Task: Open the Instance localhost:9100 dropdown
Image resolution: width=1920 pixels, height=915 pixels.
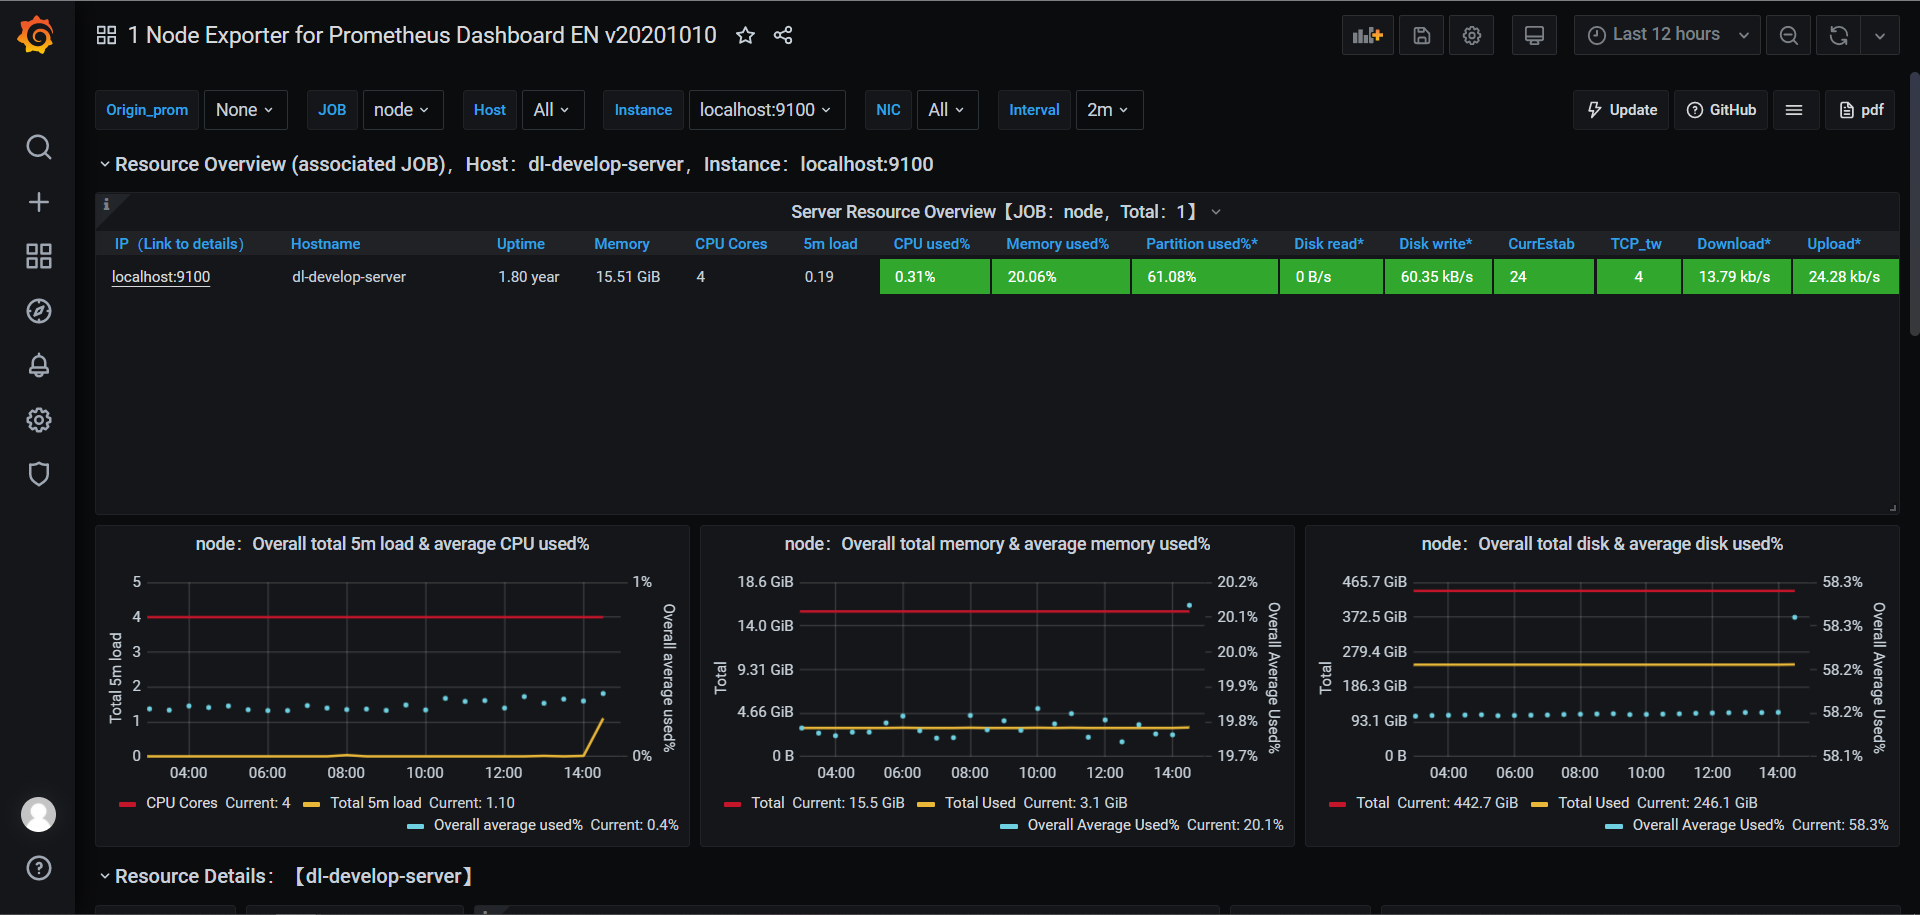Action: tap(766, 110)
